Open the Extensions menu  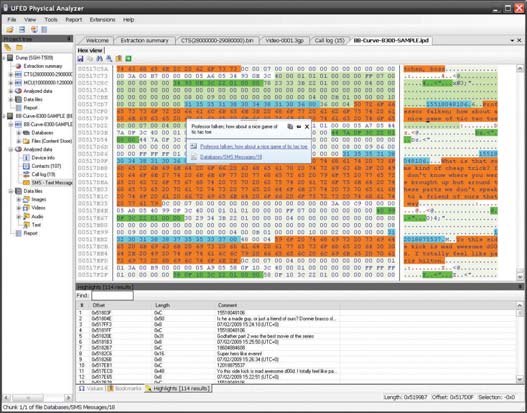pos(103,19)
